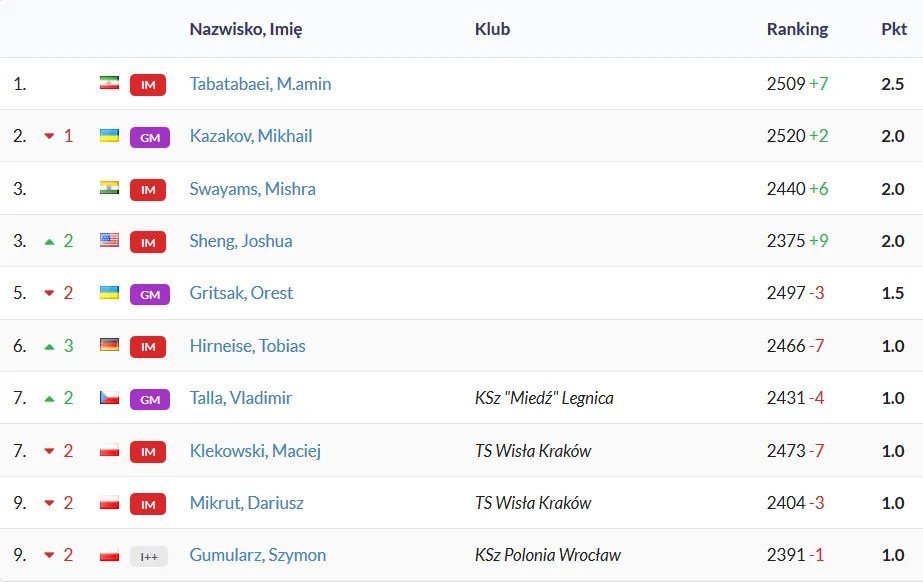The width and height of the screenshot is (923, 582).
Task: Open Klekowski, Maciej player link
Action: point(255,451)
